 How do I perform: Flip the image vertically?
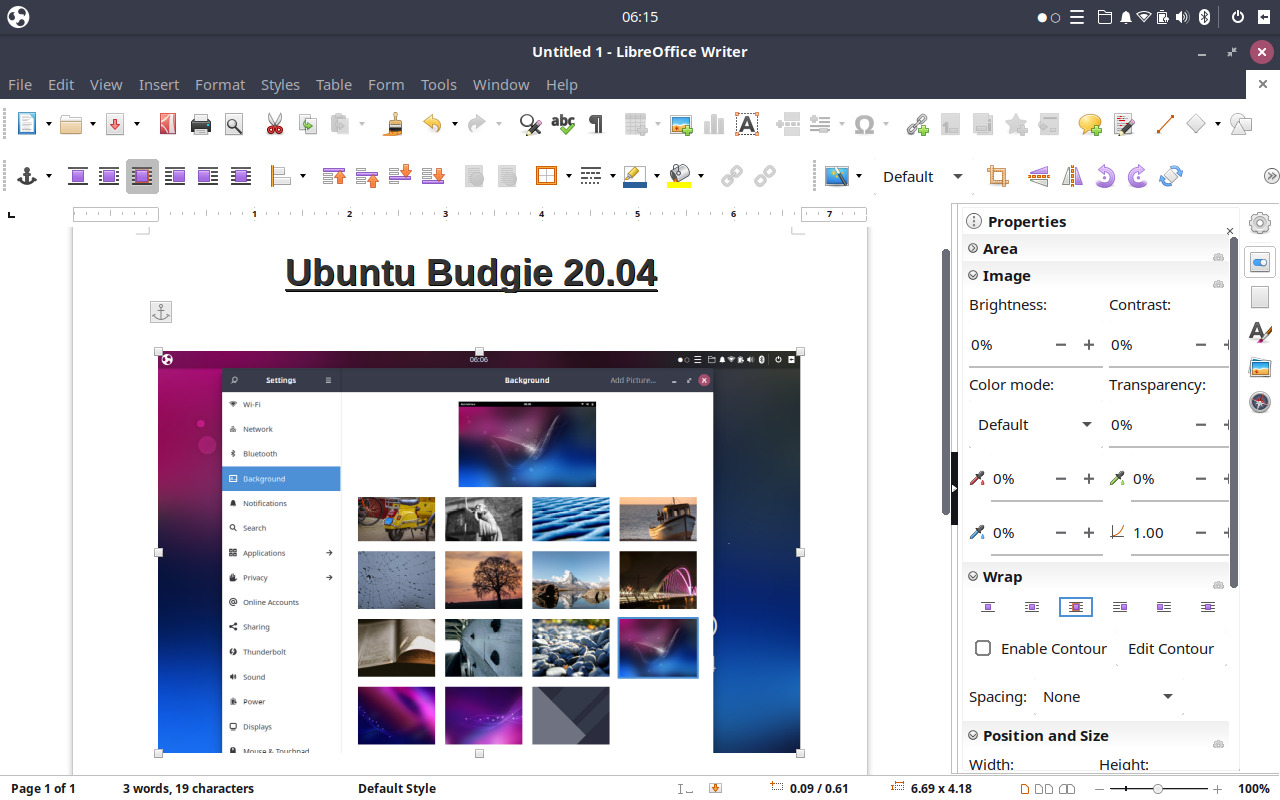point(1038,176)
